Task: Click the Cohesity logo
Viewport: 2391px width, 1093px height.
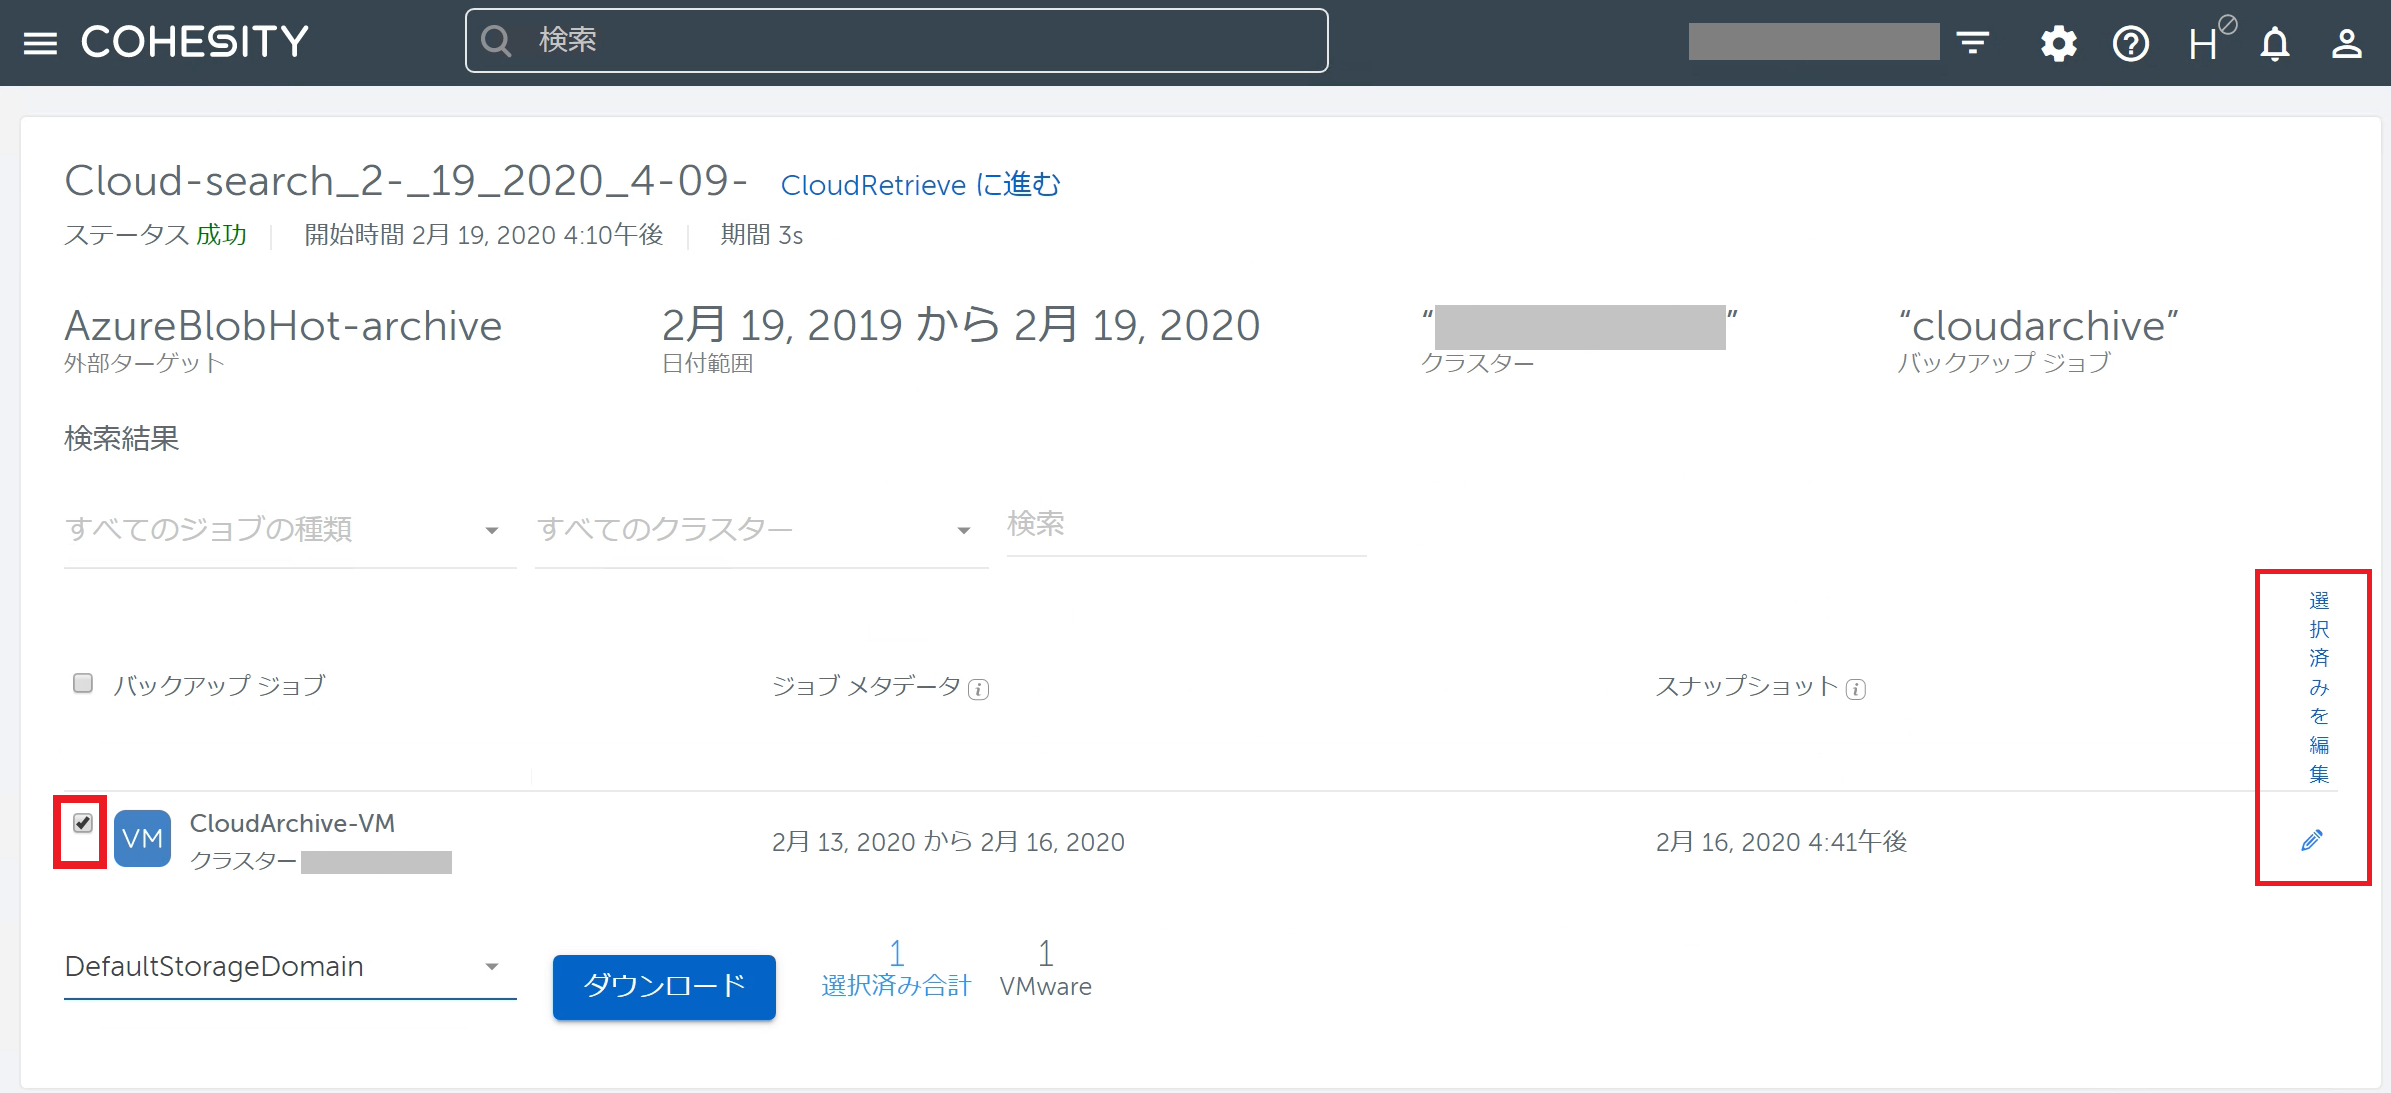Action: (x=195, y=42)
